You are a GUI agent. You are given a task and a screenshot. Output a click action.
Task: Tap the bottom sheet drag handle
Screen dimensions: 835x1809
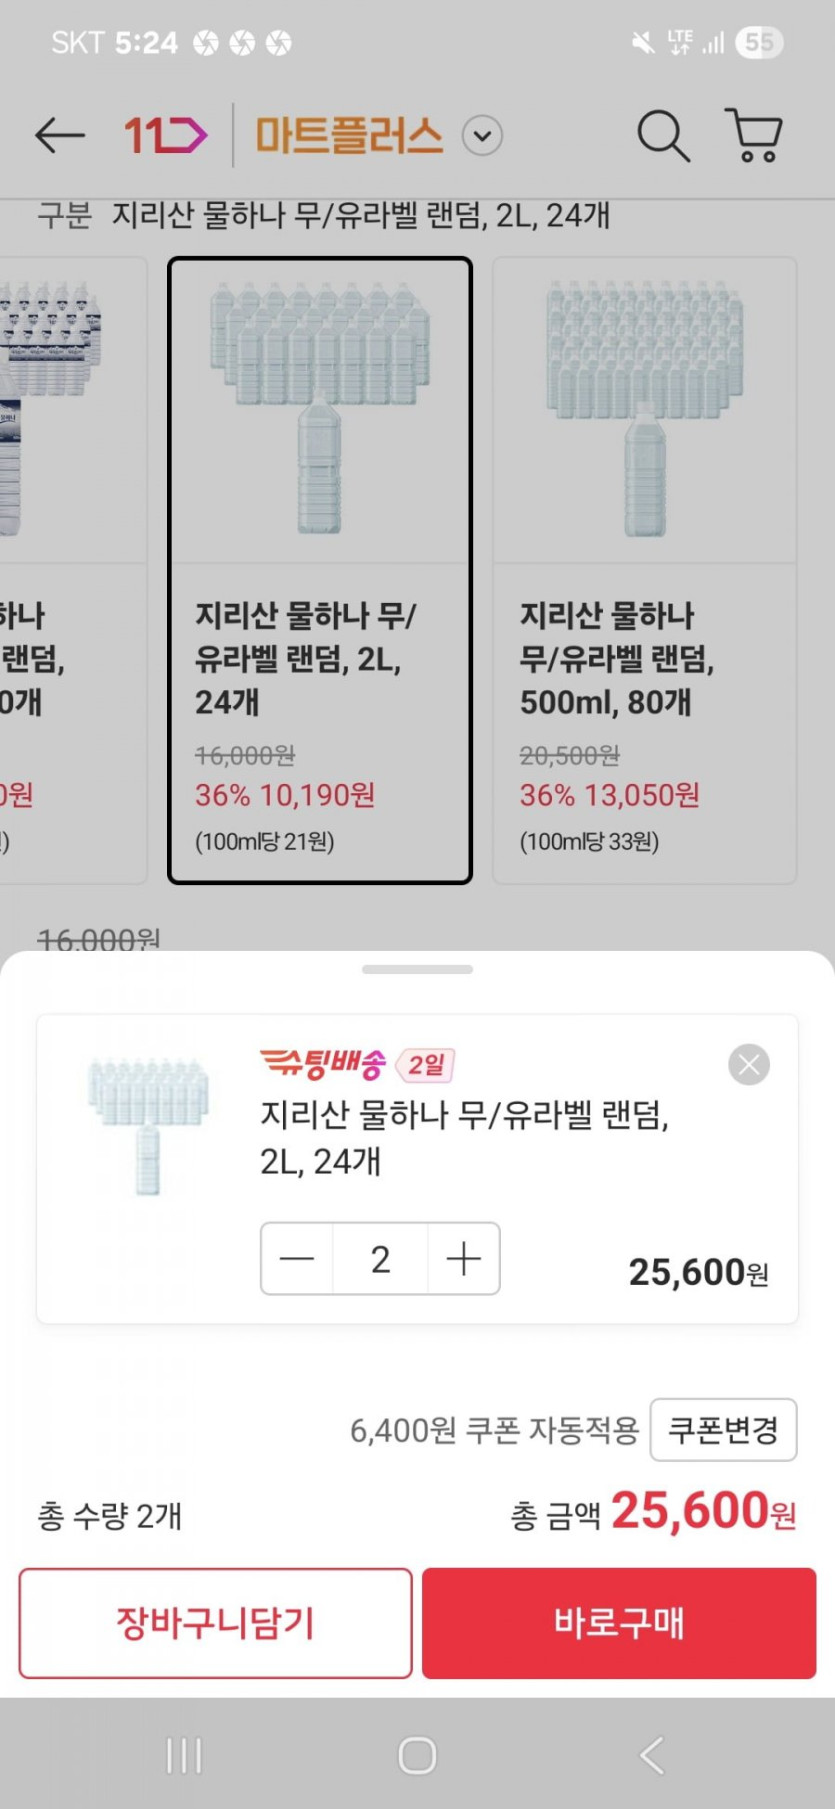(417, 969)
